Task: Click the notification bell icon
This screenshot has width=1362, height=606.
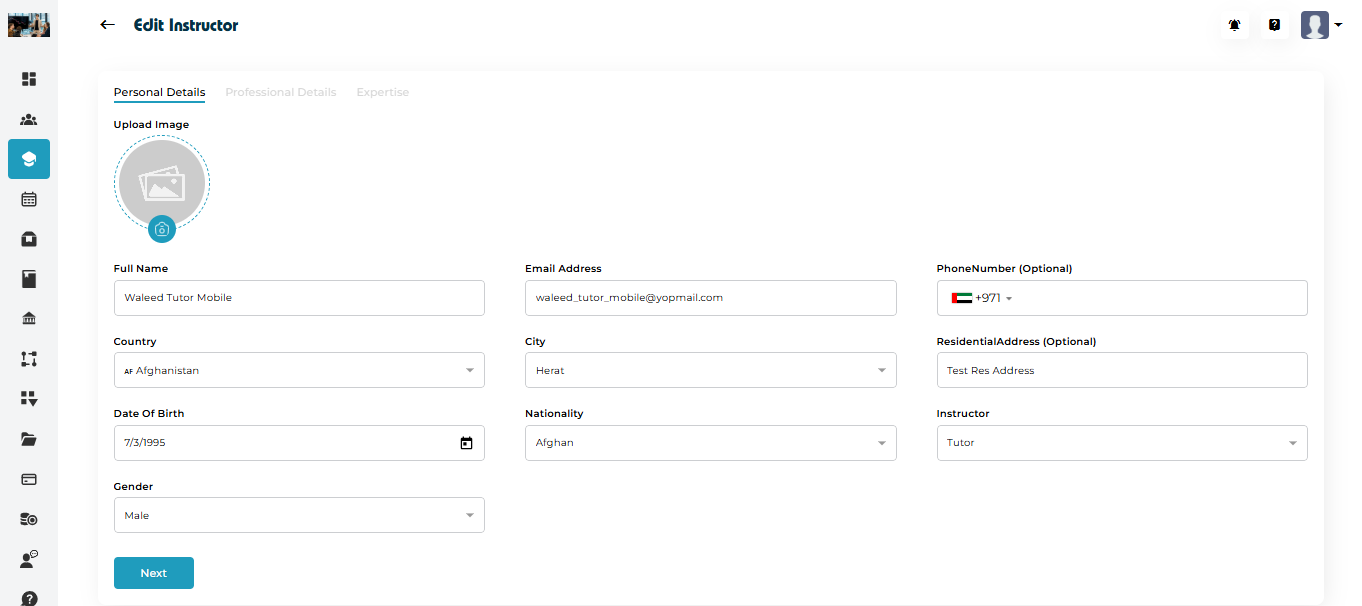Action: (x=1235, y=25)
